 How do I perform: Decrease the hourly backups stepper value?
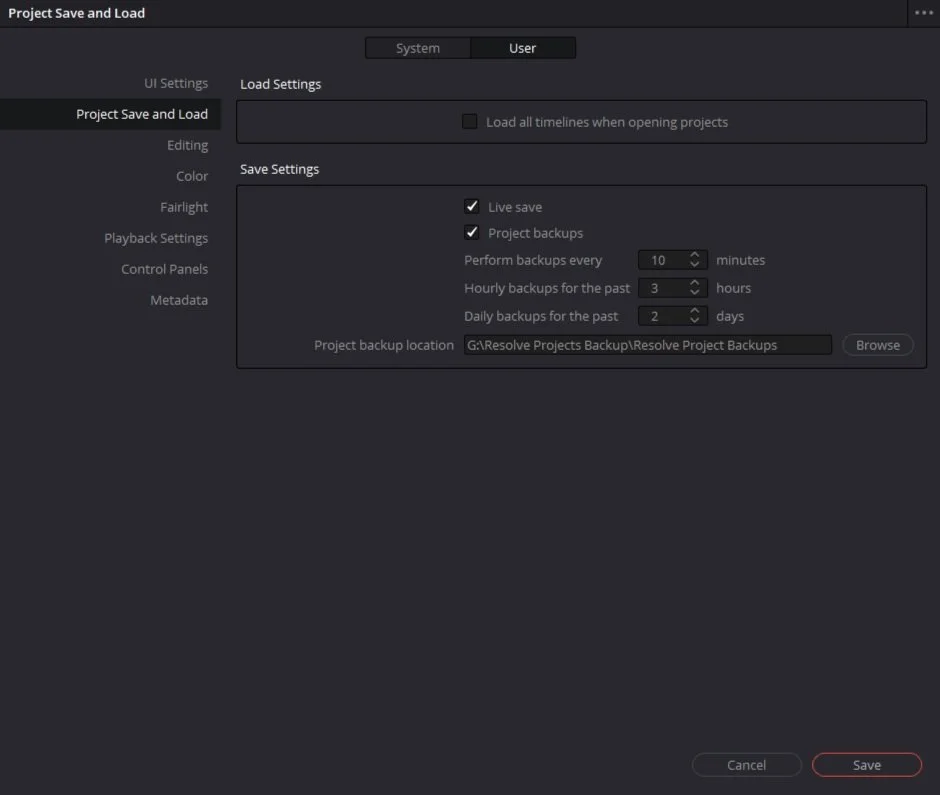pyautogui.click(x=696, y=292)
